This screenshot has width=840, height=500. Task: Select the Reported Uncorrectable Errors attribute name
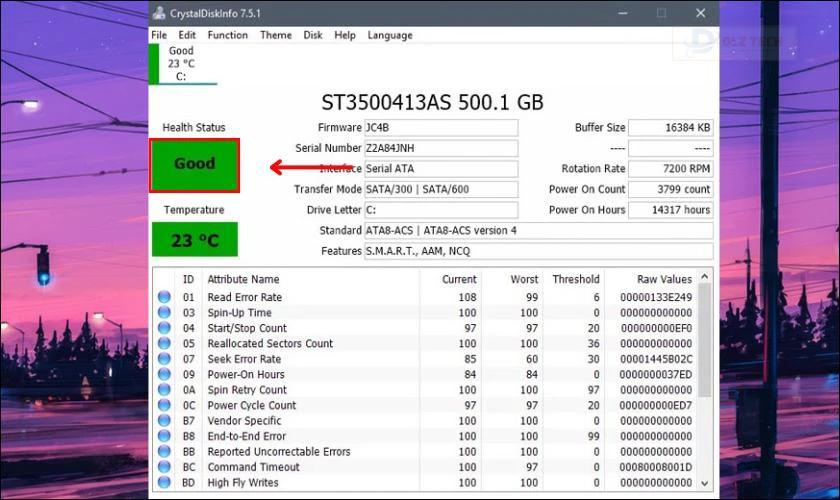[279, 451]
